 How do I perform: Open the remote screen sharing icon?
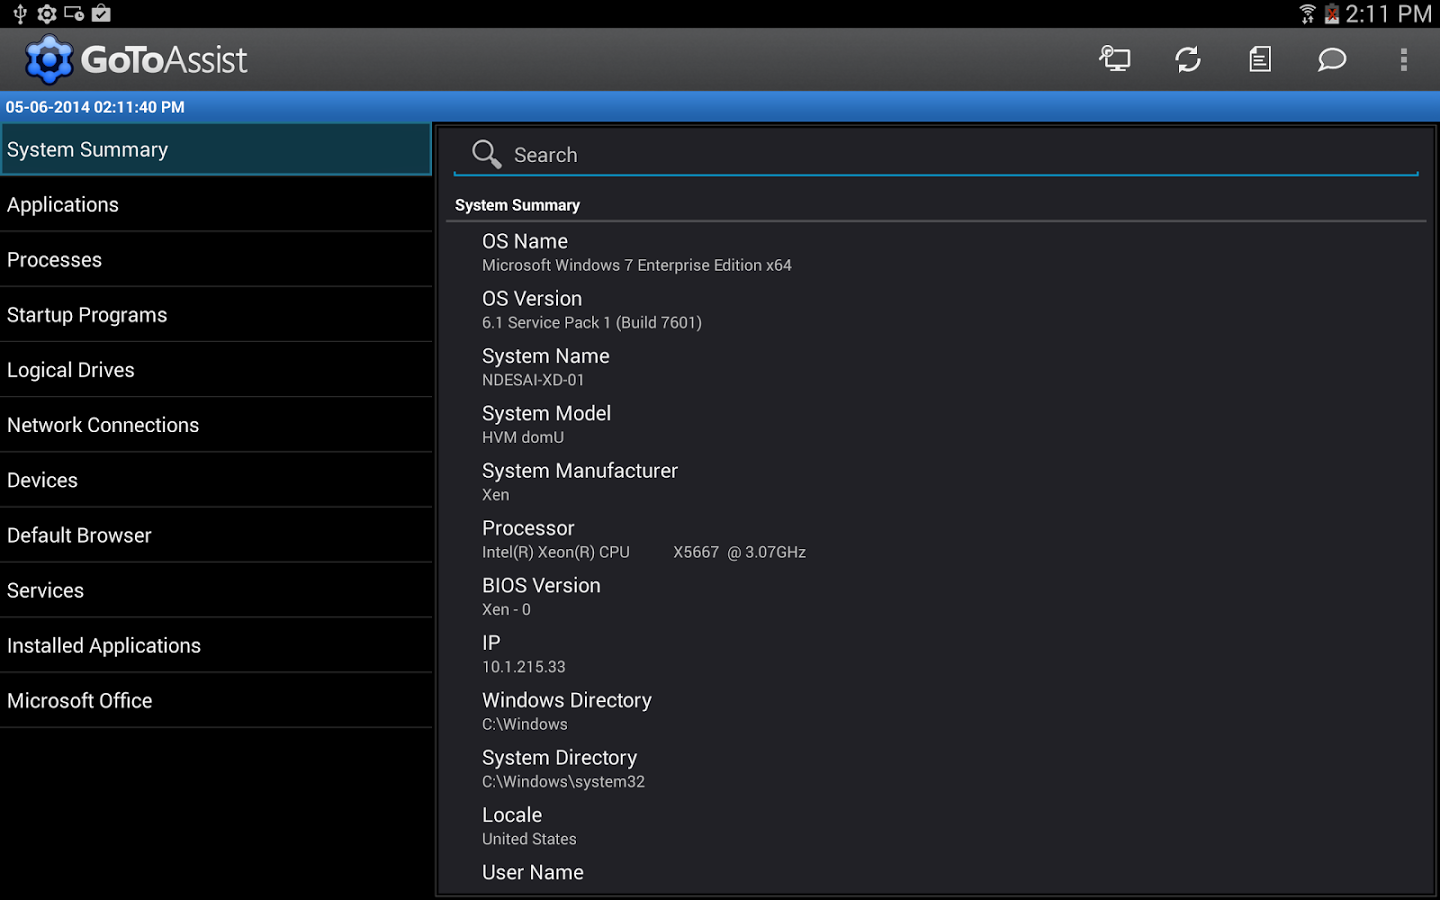point(1115,59)
